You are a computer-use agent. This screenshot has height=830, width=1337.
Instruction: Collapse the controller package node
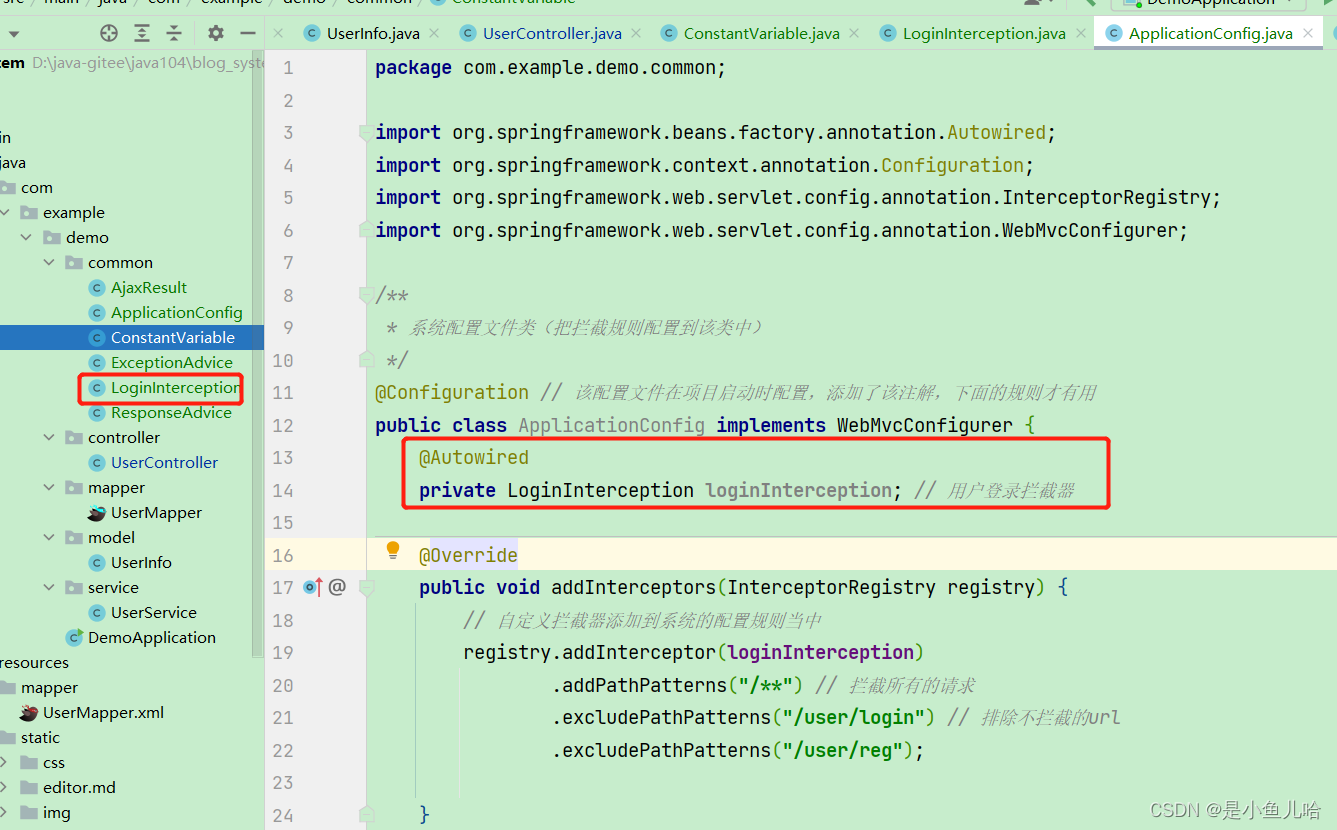(50, 437)
